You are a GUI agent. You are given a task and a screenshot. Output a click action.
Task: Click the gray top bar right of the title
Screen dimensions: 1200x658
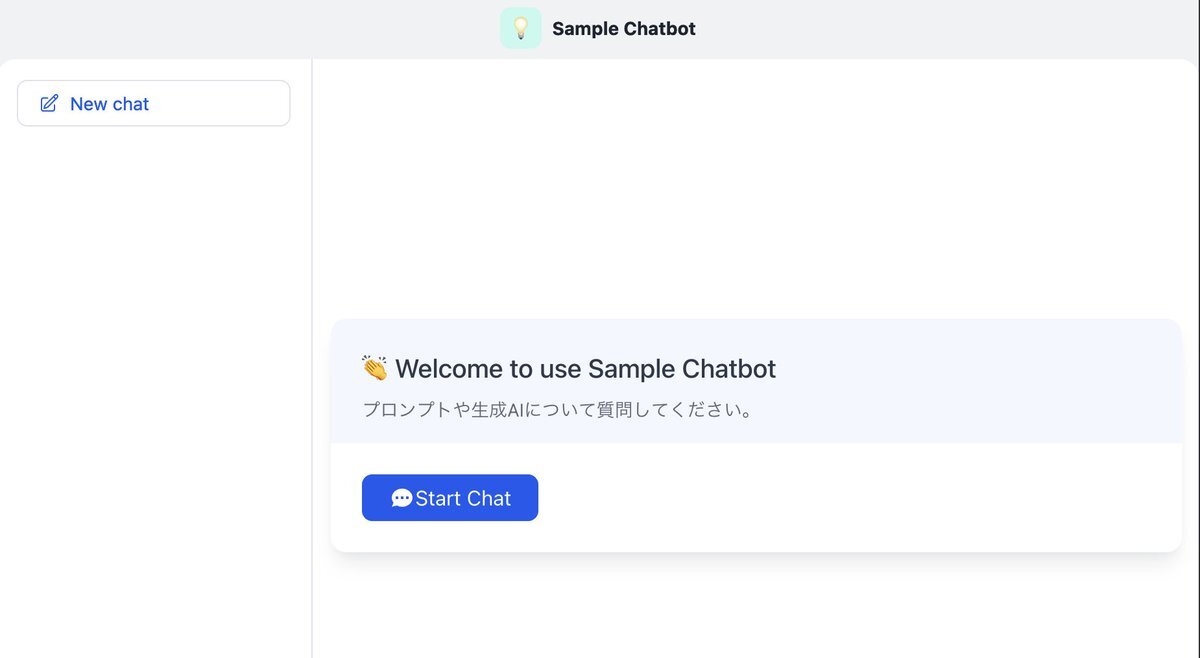[950, 28]
